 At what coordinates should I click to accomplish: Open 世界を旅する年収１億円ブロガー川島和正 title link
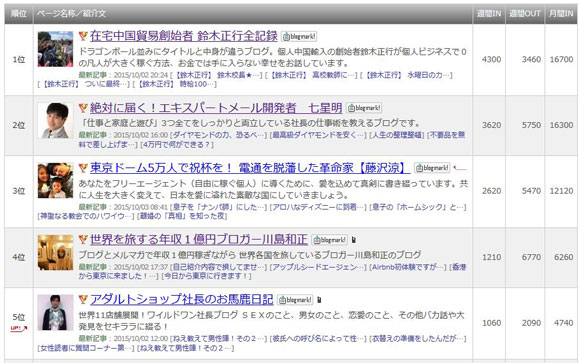(x=199, y=239)
